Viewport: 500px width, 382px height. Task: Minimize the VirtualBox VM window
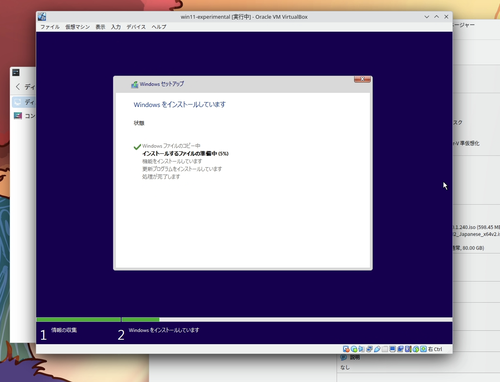pos(427,17)
